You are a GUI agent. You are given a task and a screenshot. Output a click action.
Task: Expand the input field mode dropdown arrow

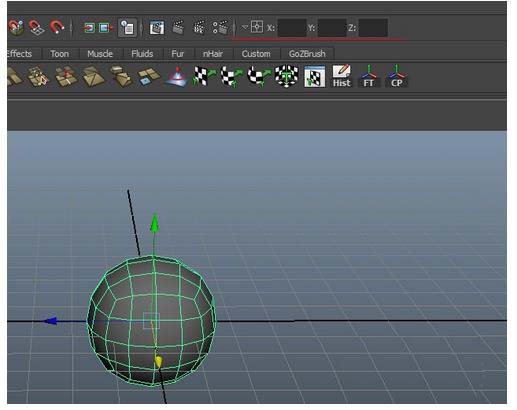pyautogui.click(x=245, y=27)
